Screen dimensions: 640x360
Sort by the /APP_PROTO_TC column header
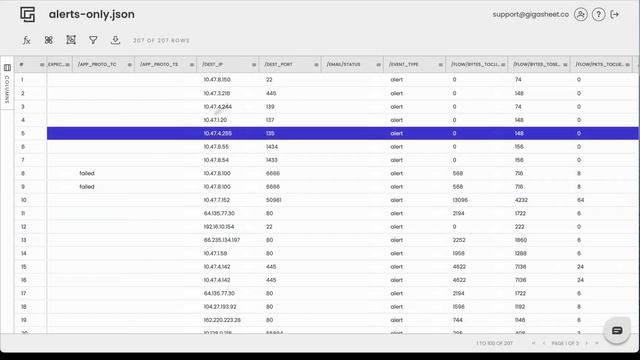[97, 64]
